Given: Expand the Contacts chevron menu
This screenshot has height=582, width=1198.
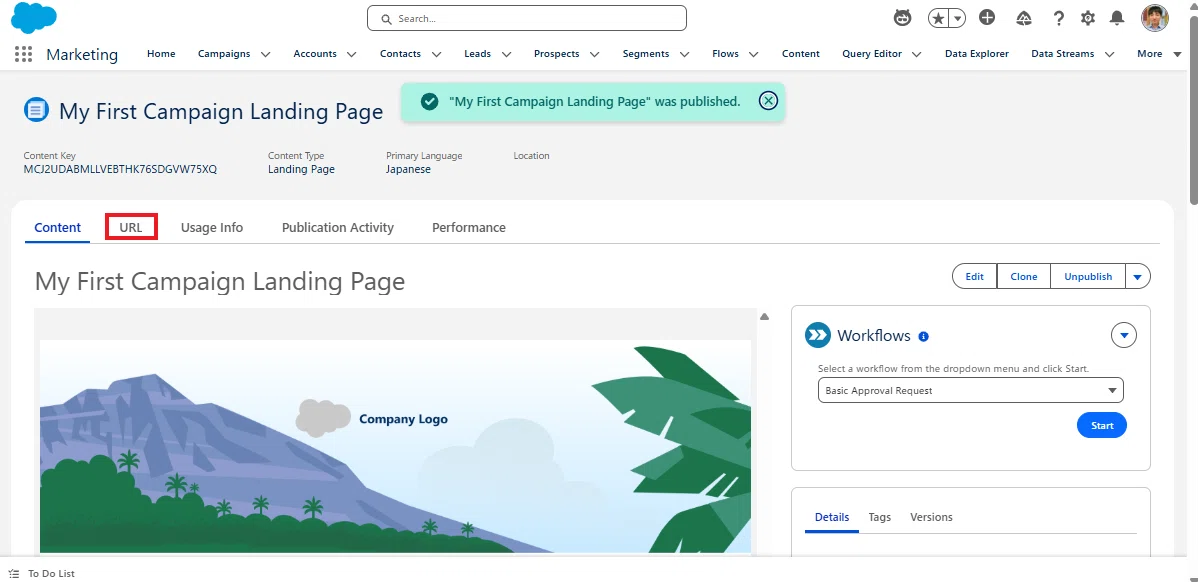Looking at the screenshot, I should coord(436,54).
